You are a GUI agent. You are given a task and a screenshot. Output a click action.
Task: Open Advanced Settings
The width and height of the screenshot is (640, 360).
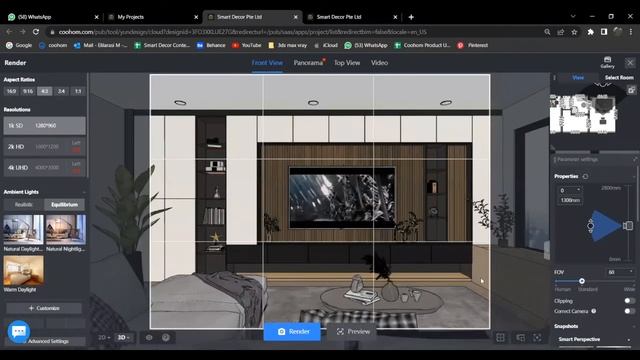(48, 341)
